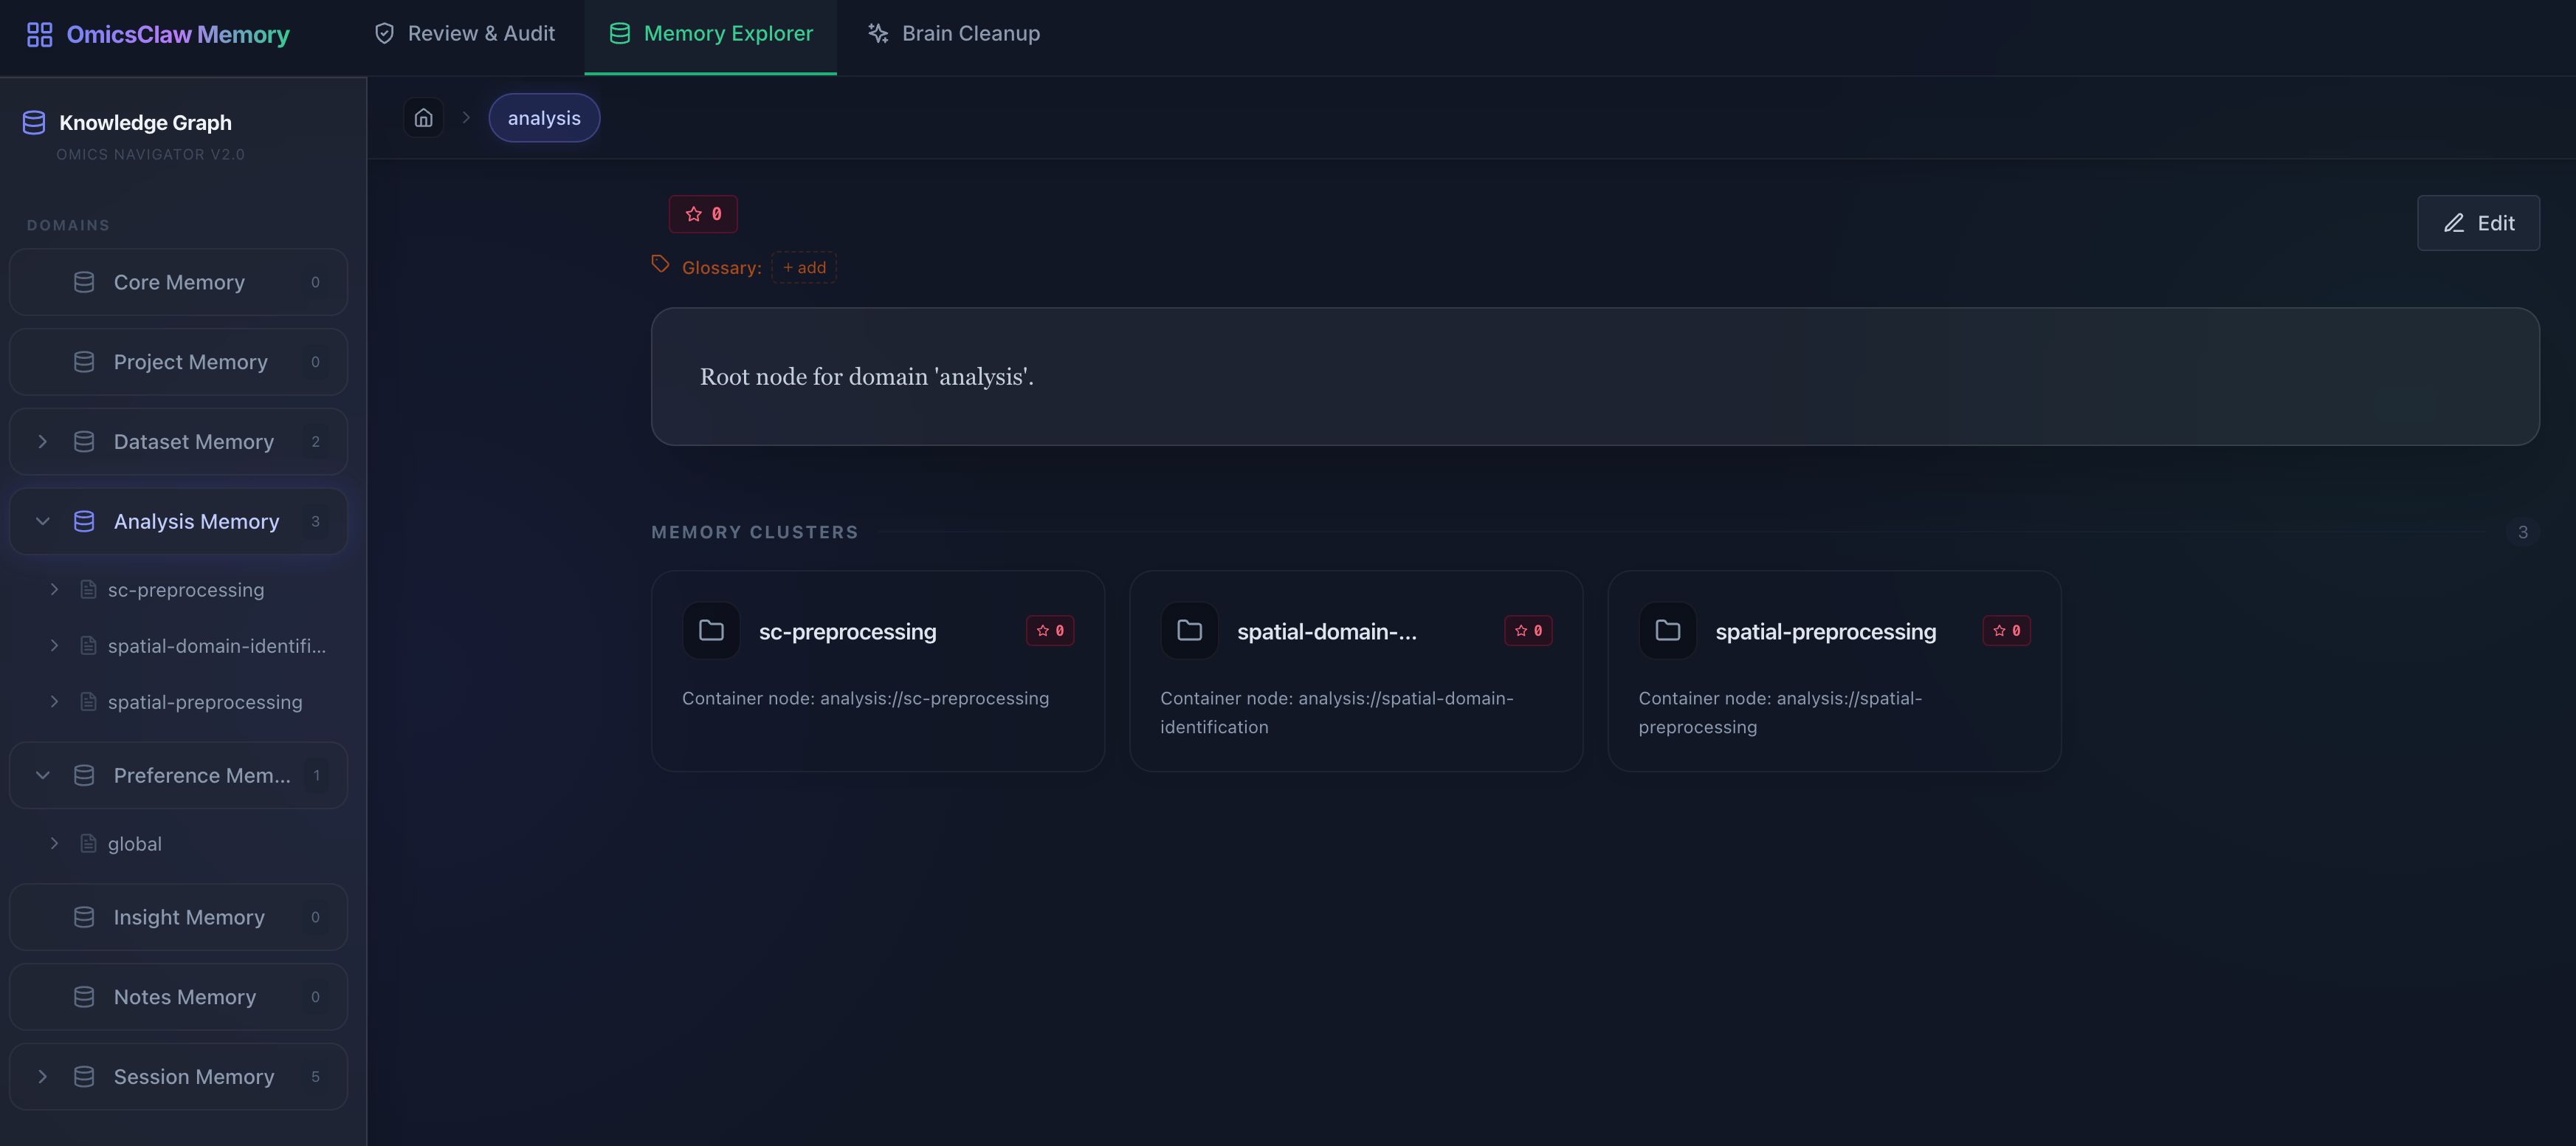Select sc-preprocessing in the sidebar tree

click(x=186, y=590)
